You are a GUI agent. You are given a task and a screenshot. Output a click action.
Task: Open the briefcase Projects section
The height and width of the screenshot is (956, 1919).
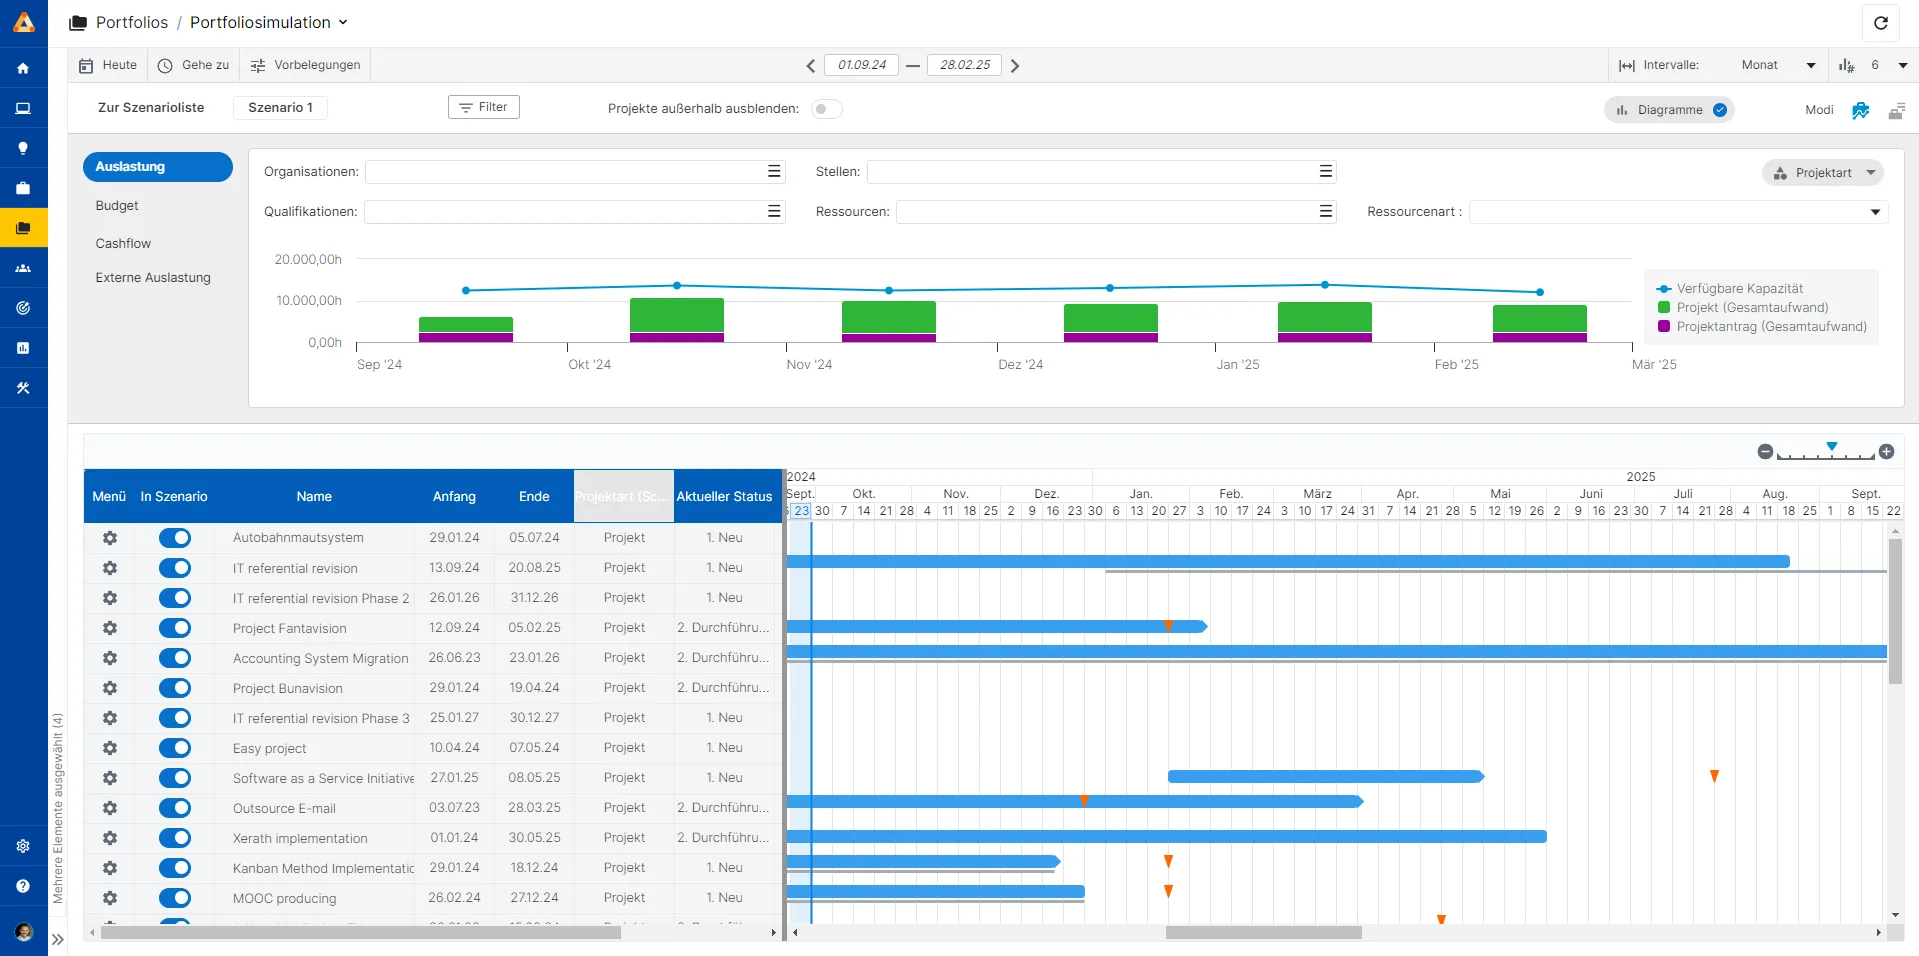(24, 188)
